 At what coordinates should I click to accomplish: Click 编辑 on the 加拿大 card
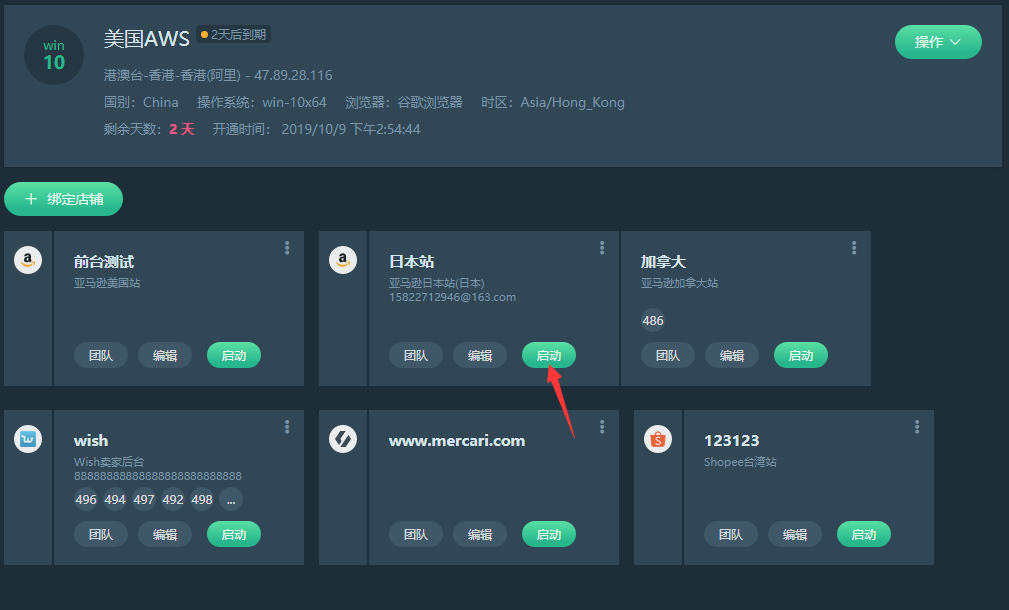[732, 355]
